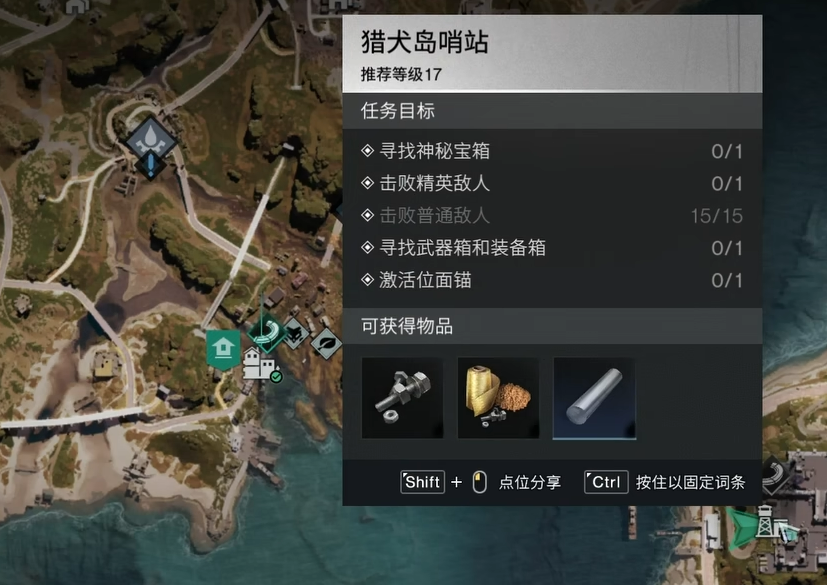Click the green house shield marker
The image size is (827, 585).
point(223,349)
